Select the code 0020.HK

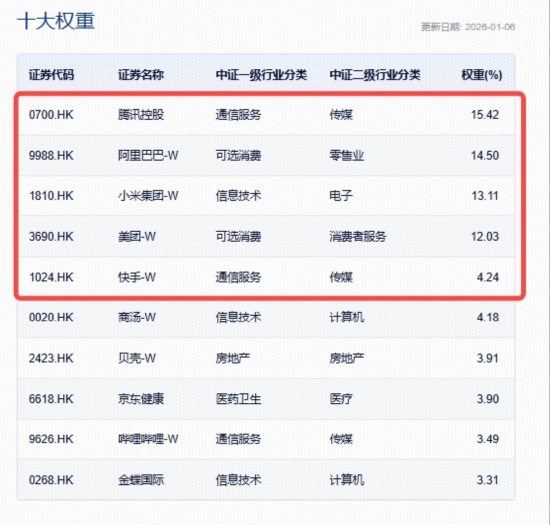click(51, 317)
